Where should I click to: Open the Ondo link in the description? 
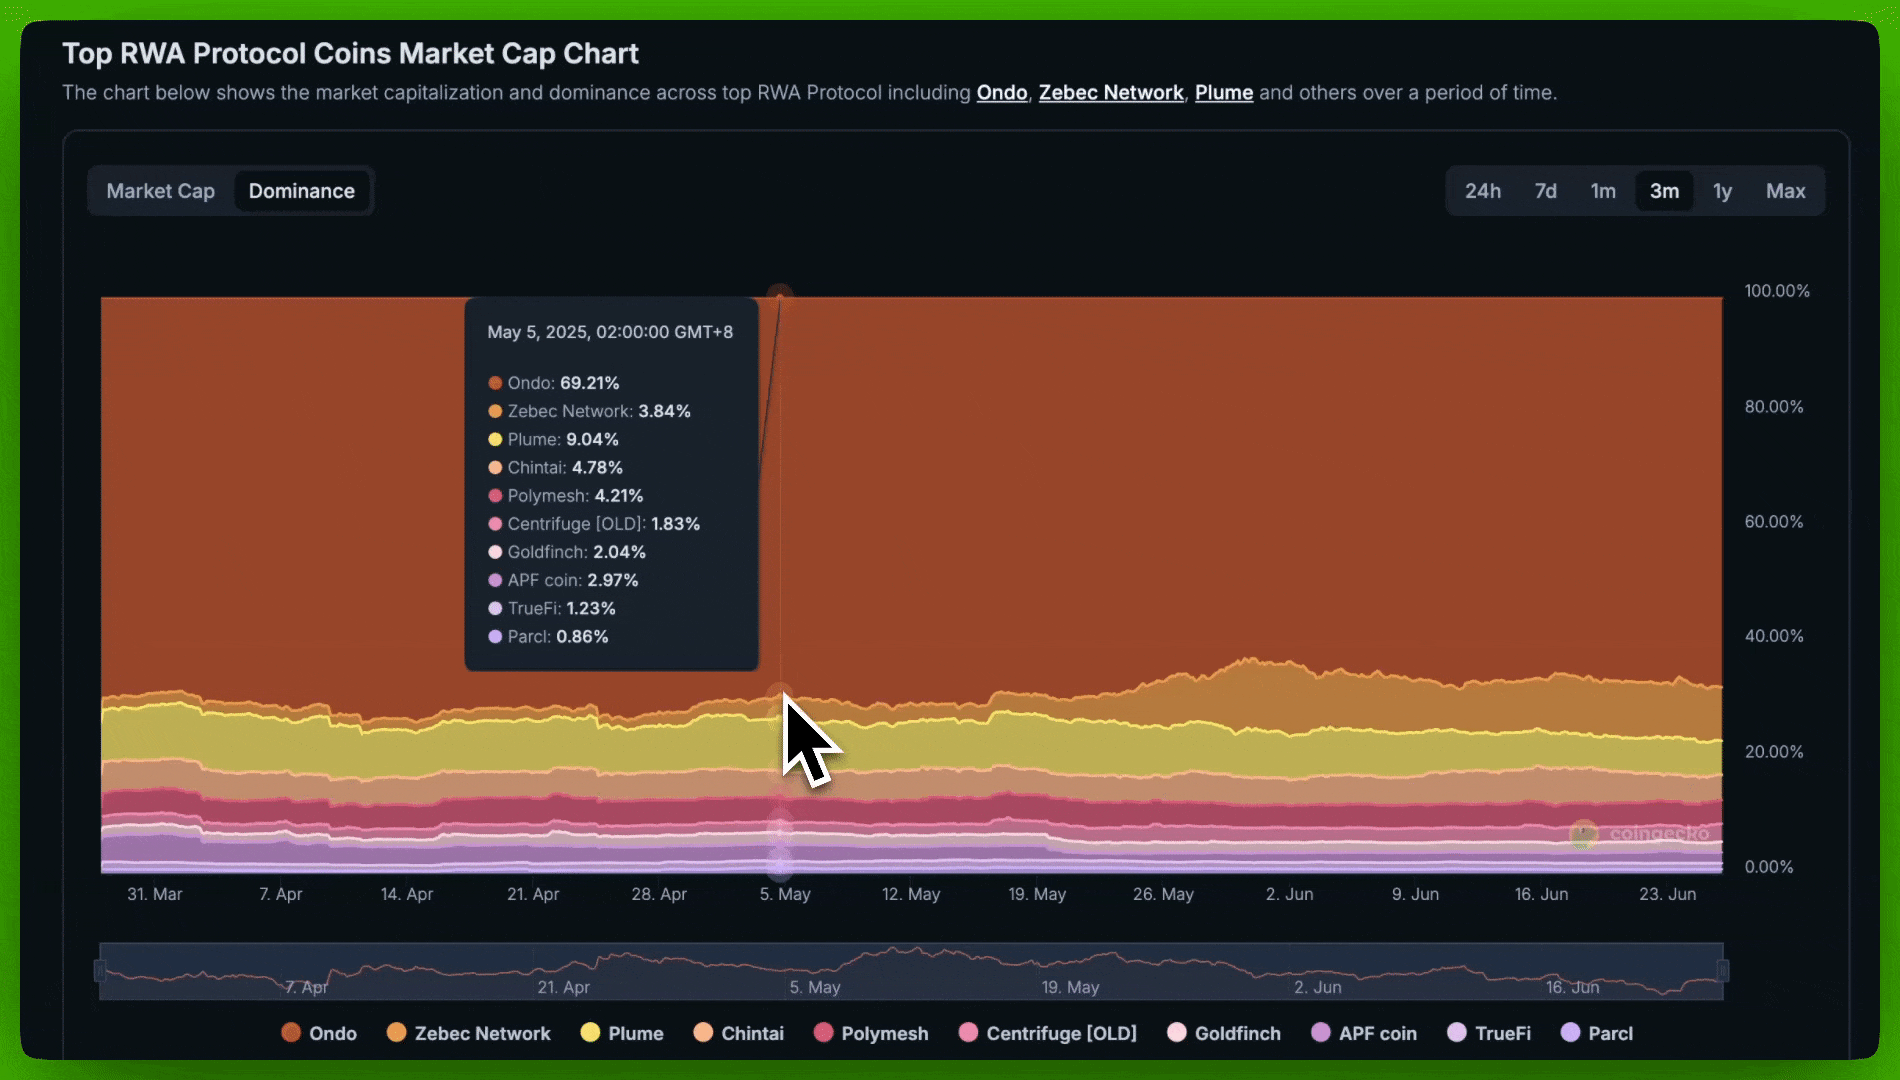1002,92
